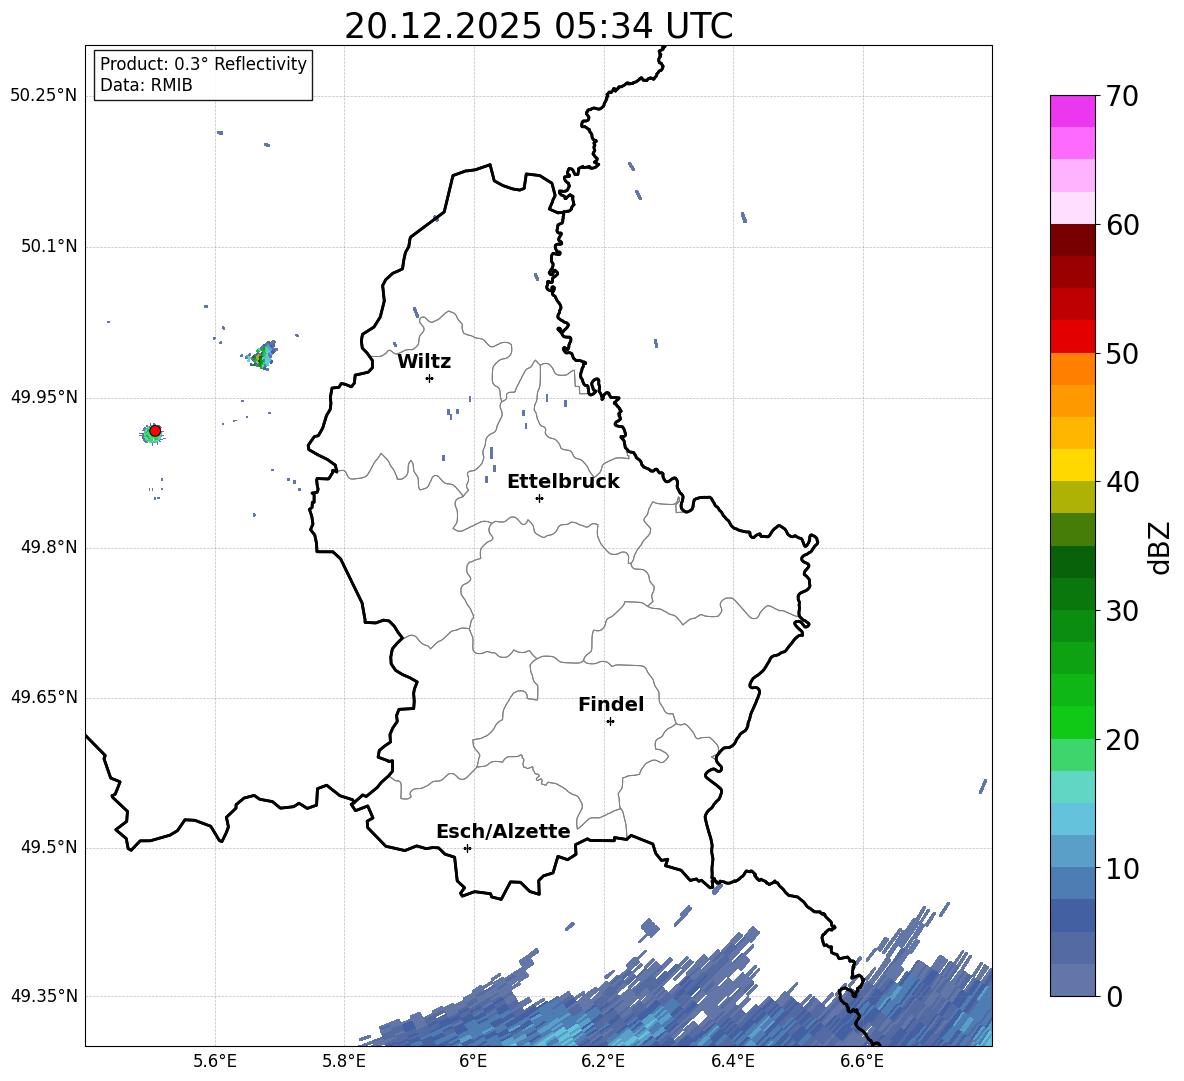Click the title text "20.12.2025 05:34 UTC"
The height and width of the screenshot is (1081, 1184).
pyautogui.click(x=538, y=26)
